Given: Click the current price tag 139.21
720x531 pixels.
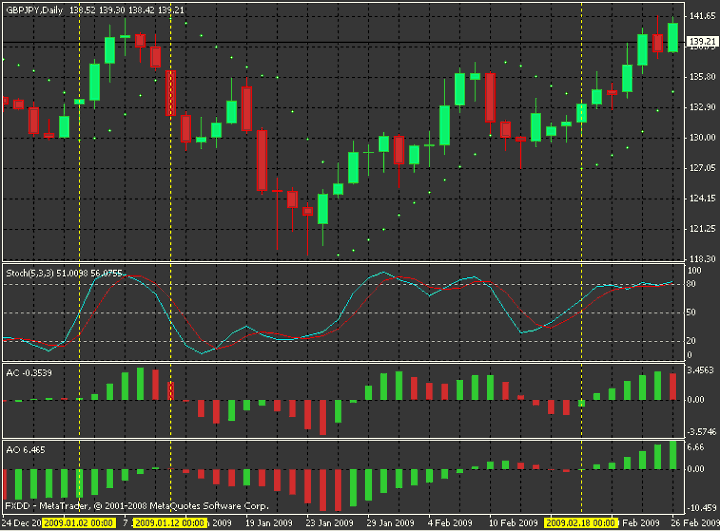Looking at the screenshot, I should click(x=700, y=41).
